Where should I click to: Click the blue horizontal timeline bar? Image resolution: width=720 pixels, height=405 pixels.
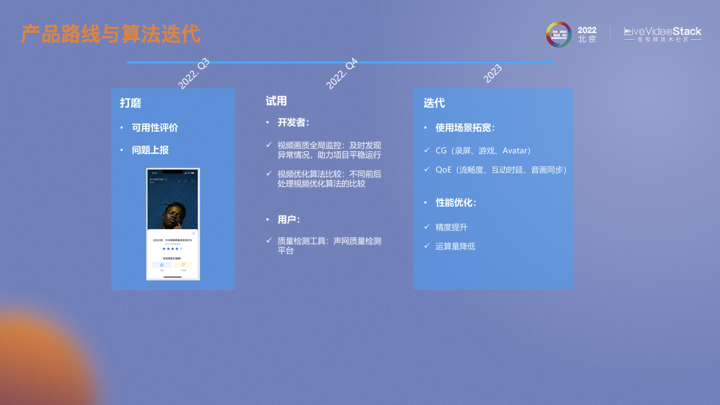(x=340, y=62)
